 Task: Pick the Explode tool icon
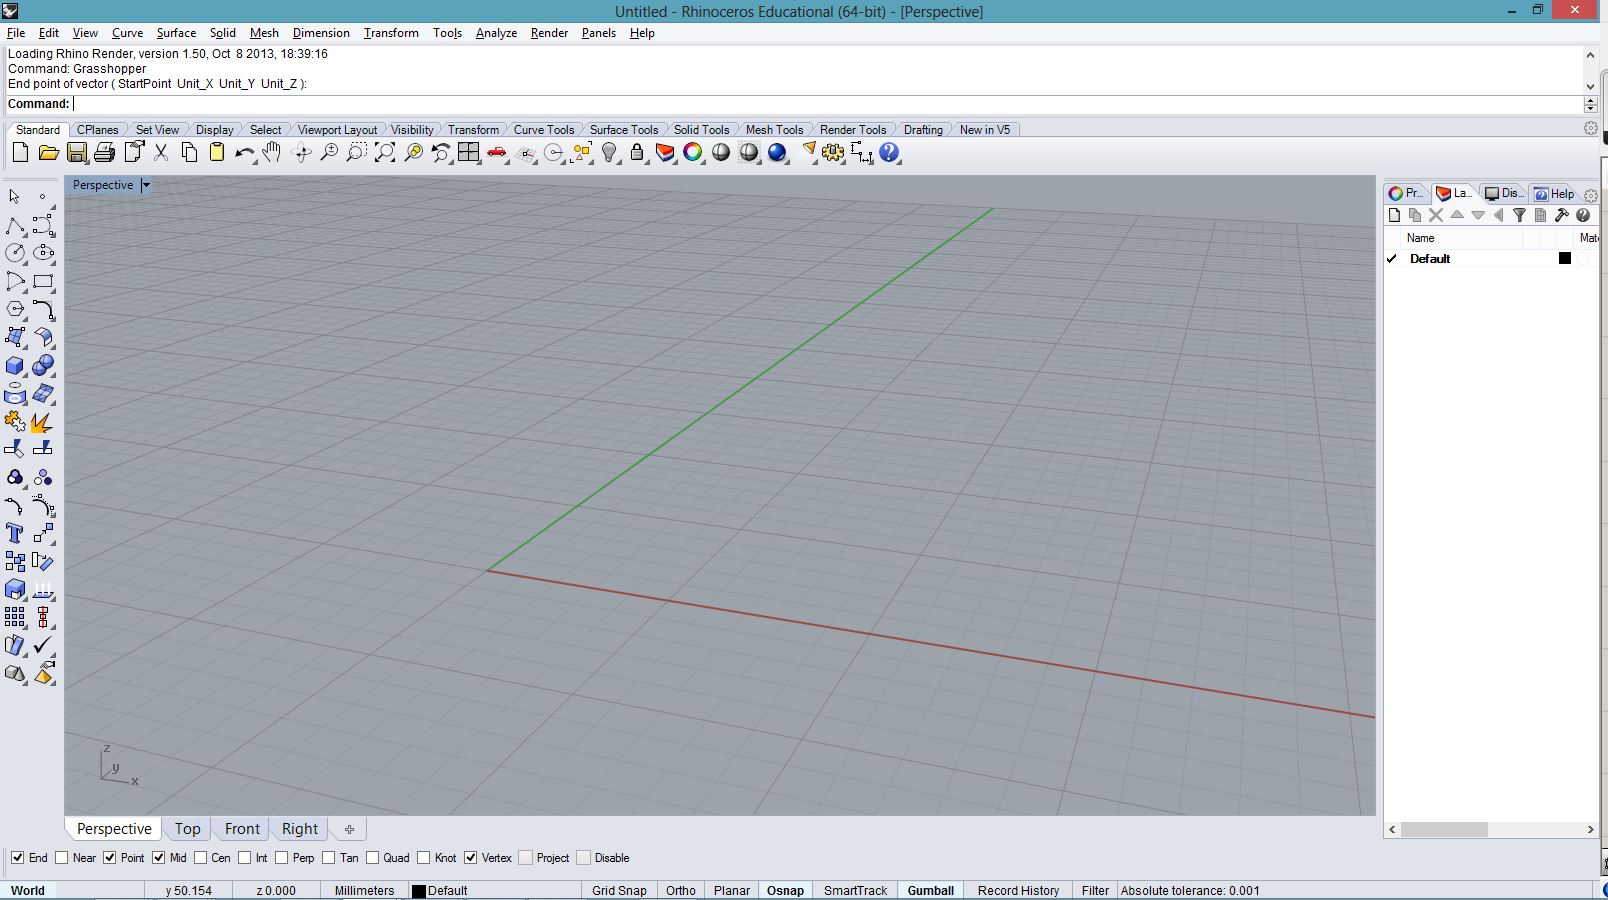(x=42, y=422)
